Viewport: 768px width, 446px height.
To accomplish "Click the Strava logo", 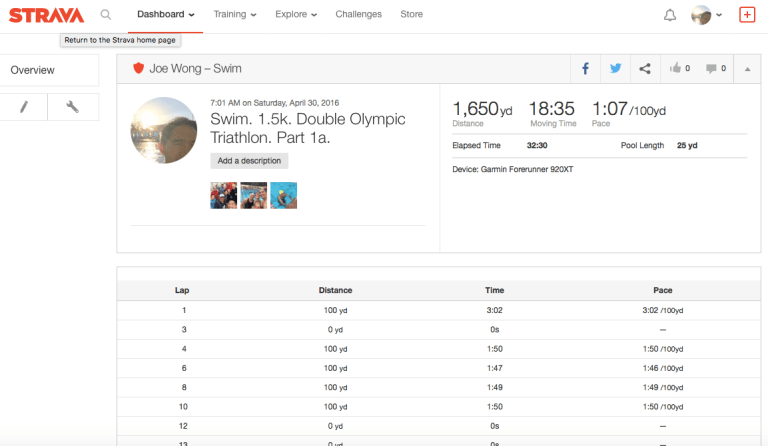I will pos(47,15).
